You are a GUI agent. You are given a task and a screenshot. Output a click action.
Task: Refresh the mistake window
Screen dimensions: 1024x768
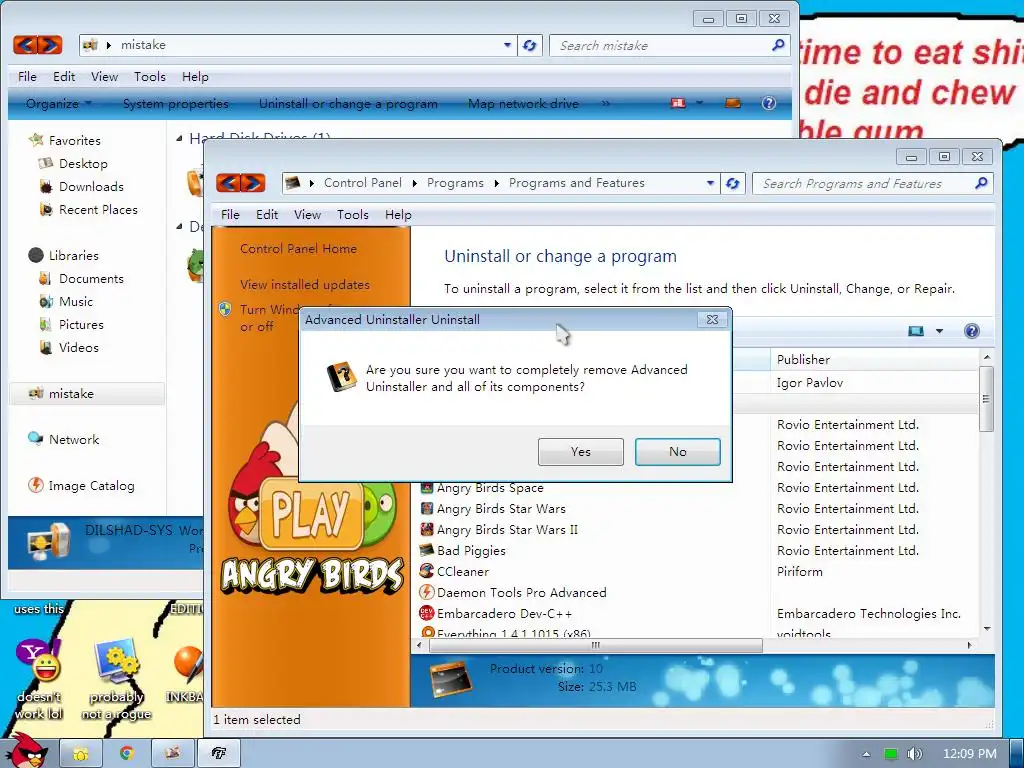point(530,46)
